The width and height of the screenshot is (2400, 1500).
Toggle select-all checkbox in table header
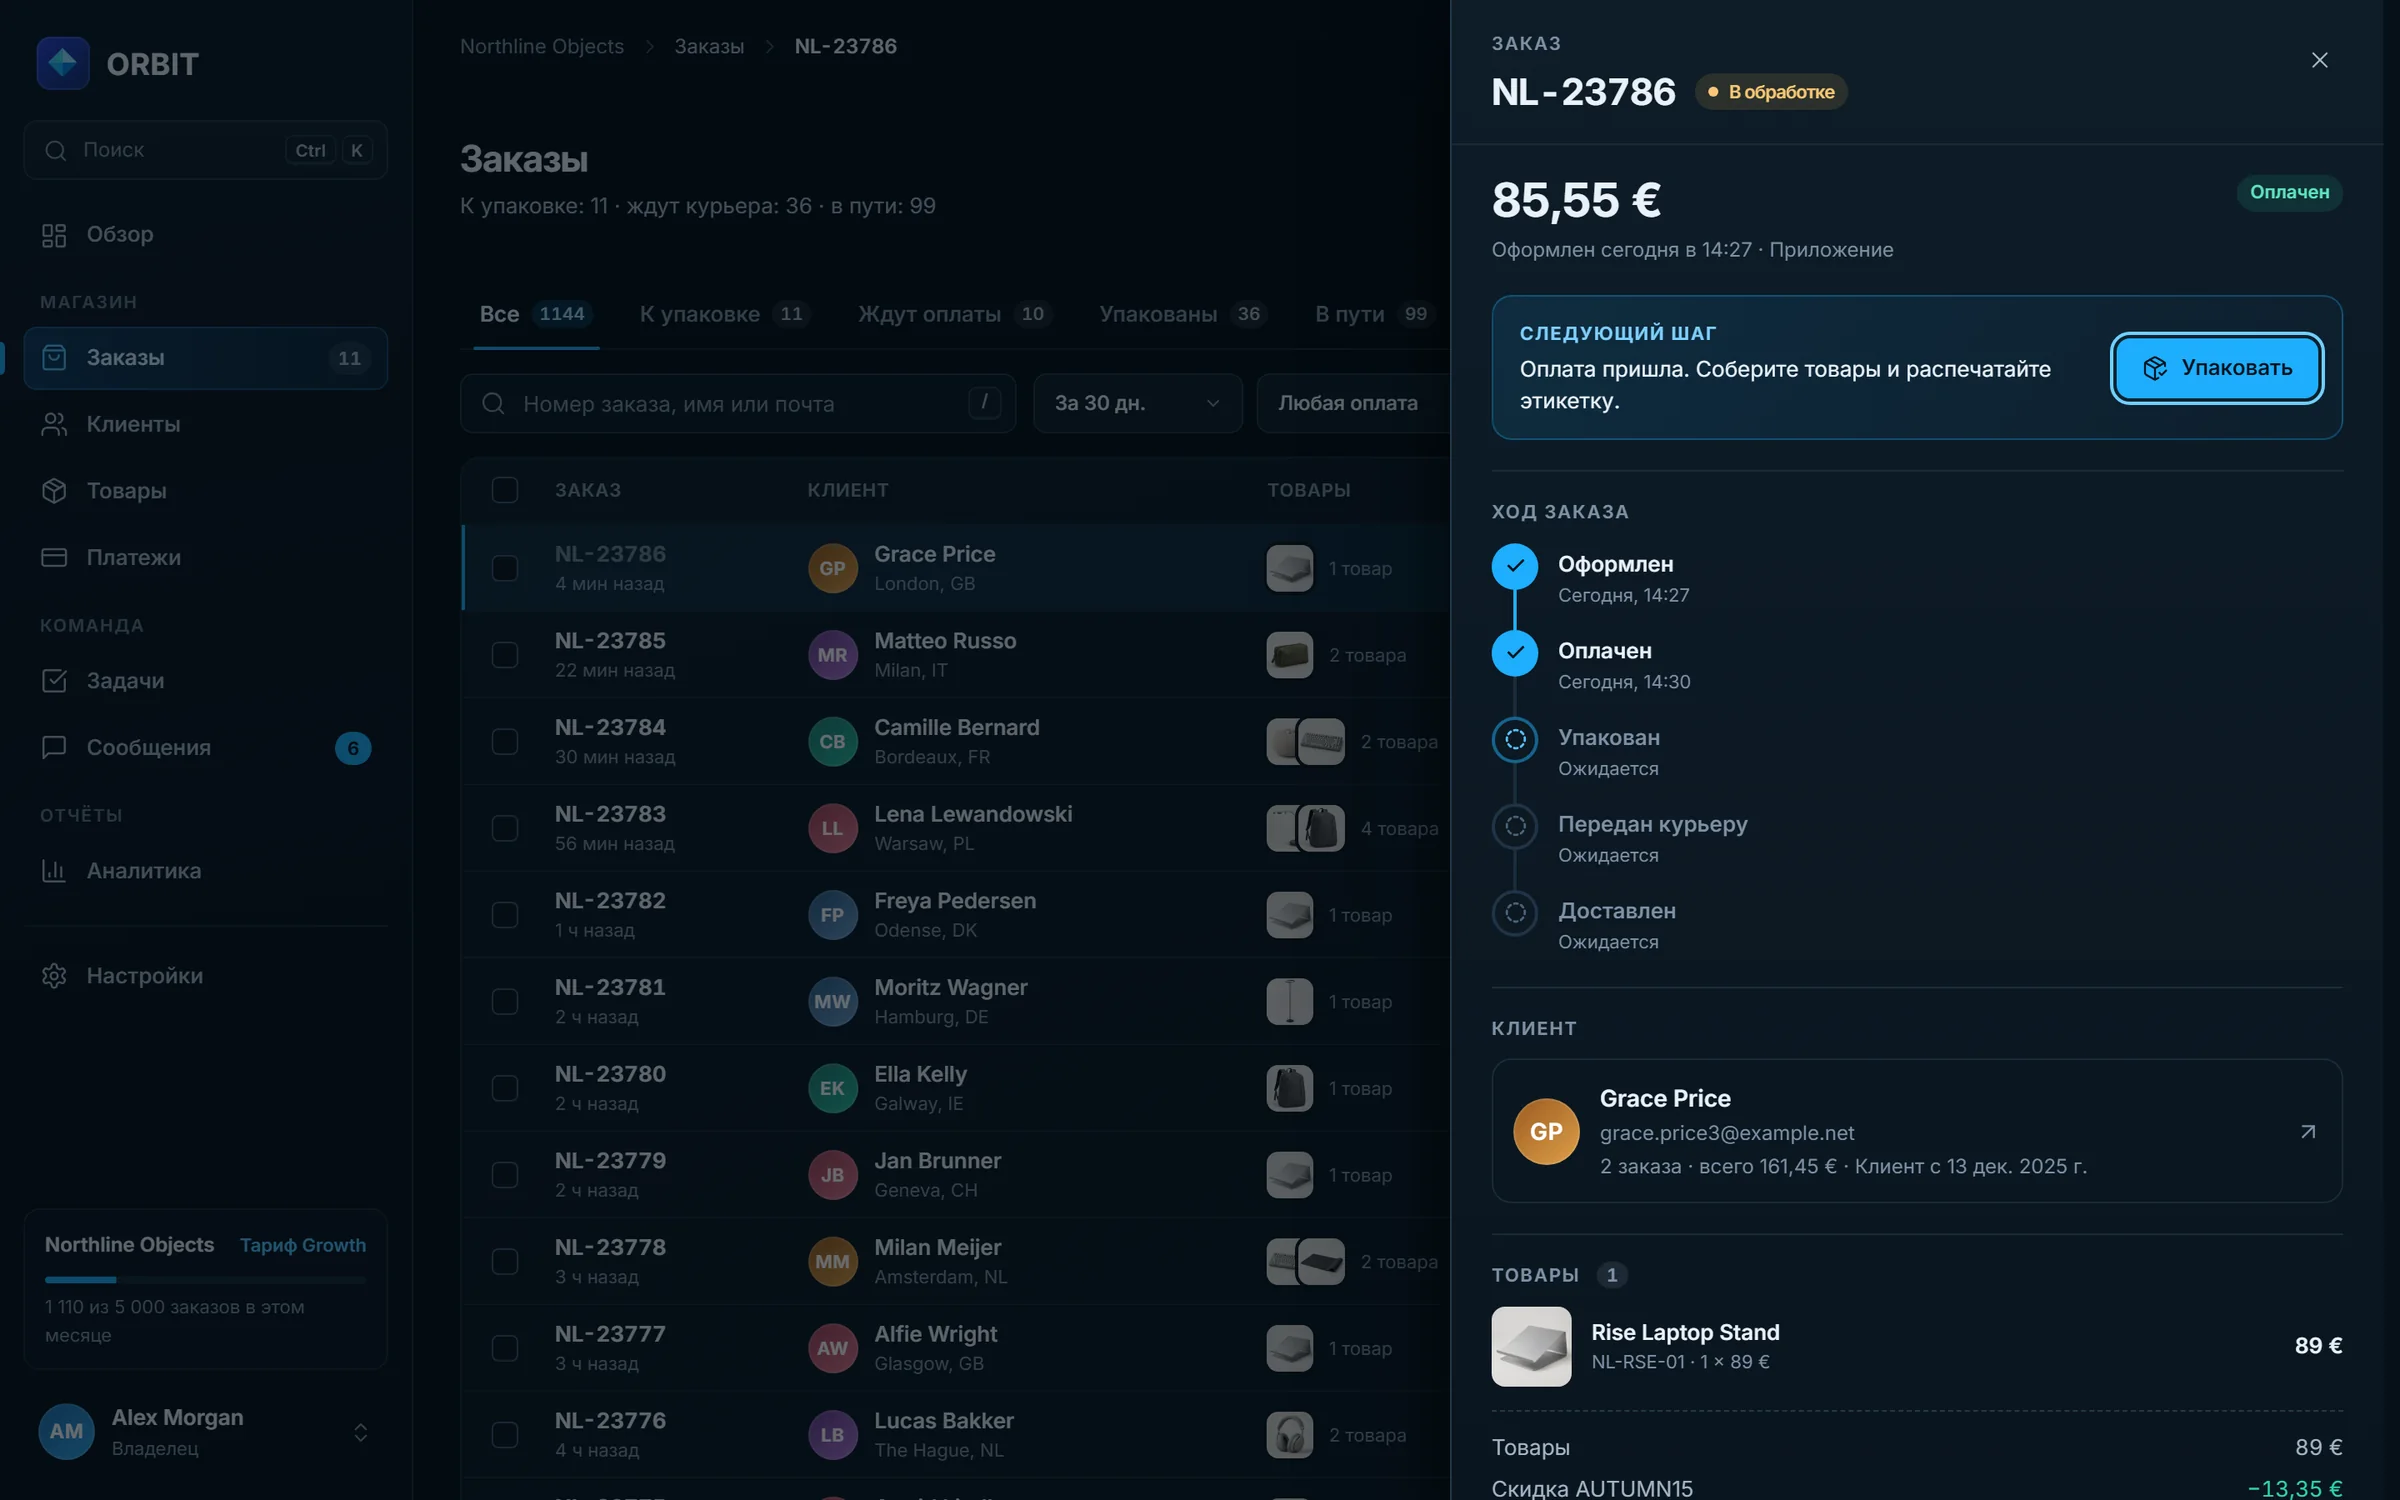tap(505, 490)
